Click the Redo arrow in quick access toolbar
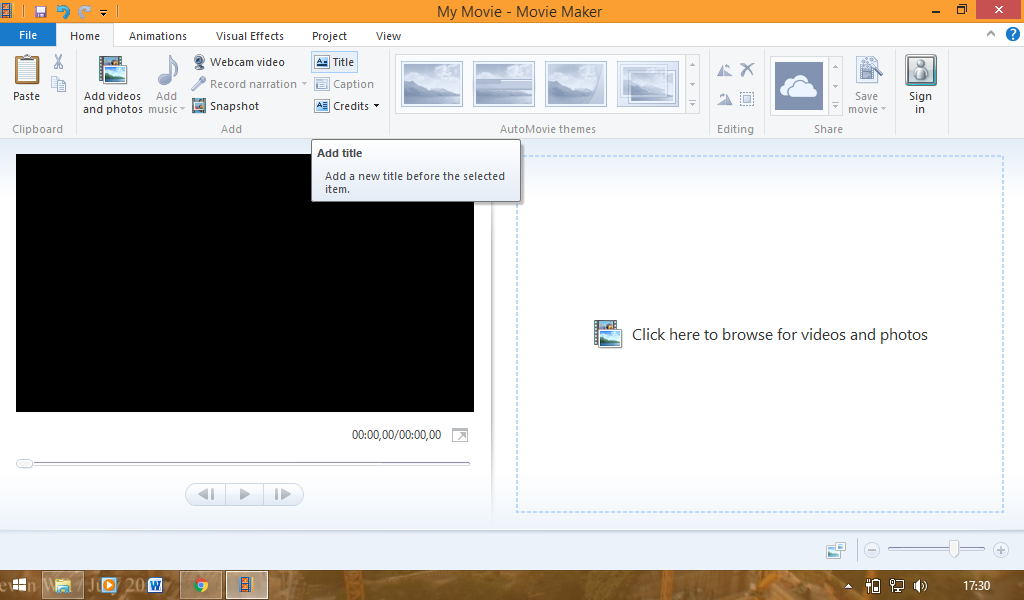This screenshot has height=600, width=1024. pyautogui.click(x=84, y=12)
